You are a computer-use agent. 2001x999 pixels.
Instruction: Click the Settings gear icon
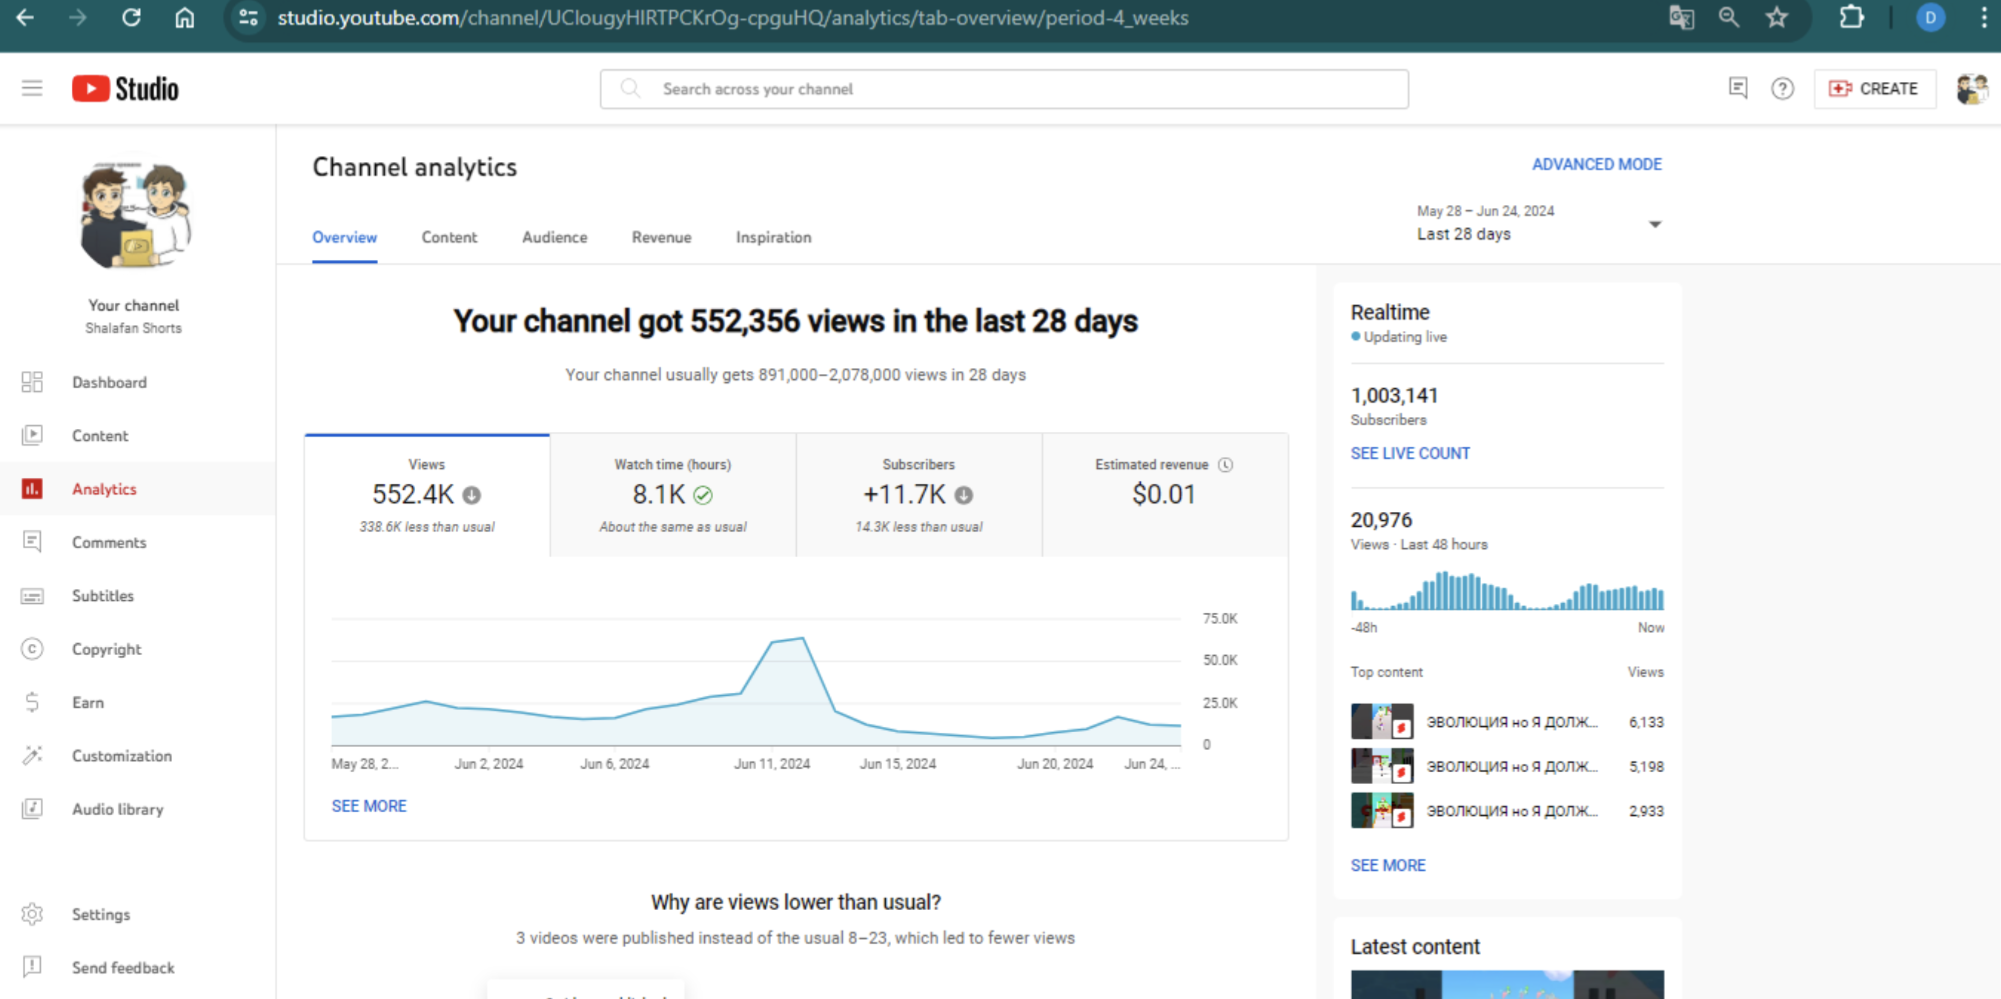coord(32,914)
